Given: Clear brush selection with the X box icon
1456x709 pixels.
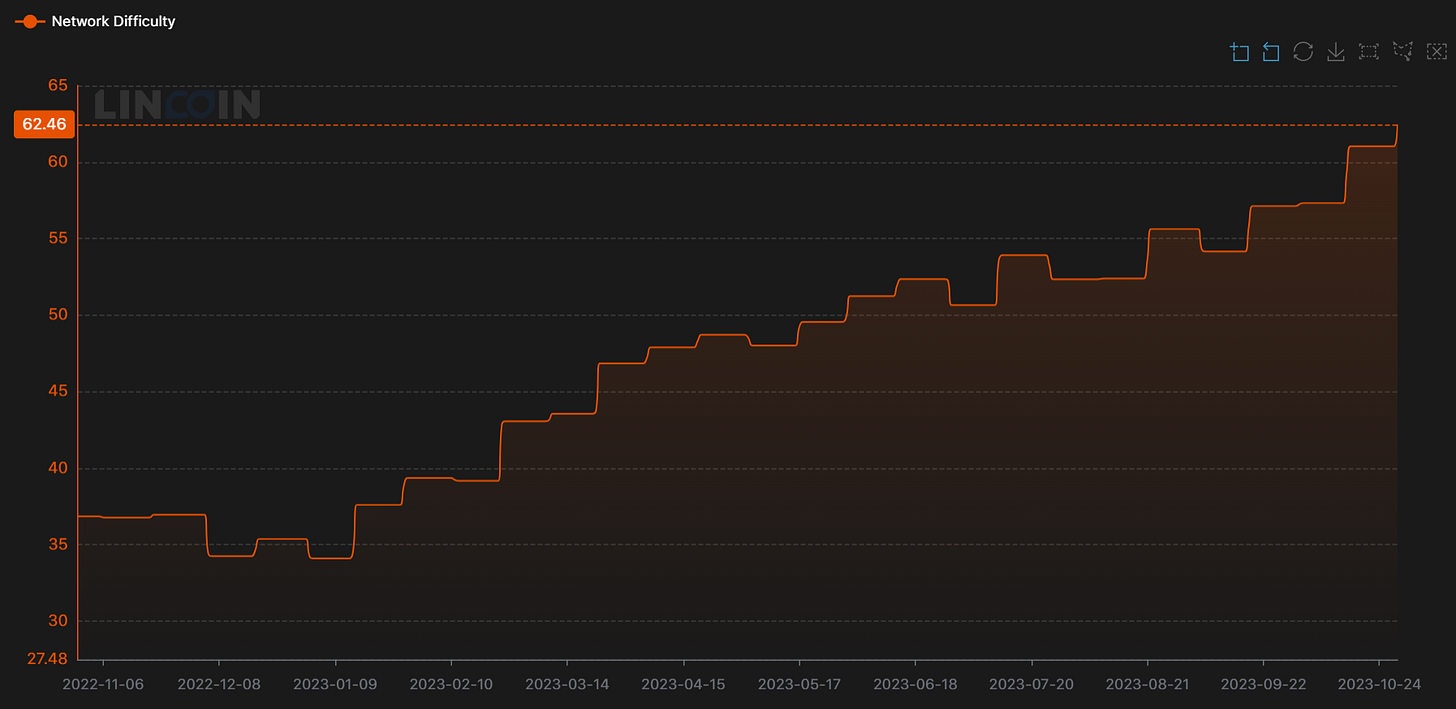Looking at the screenshot, I should (x=1435, y=52).
